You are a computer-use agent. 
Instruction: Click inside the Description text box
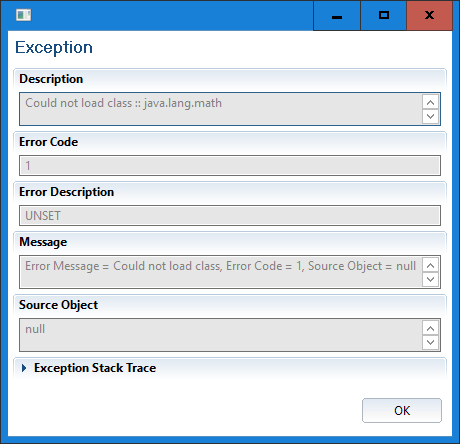tap(221, 109)
